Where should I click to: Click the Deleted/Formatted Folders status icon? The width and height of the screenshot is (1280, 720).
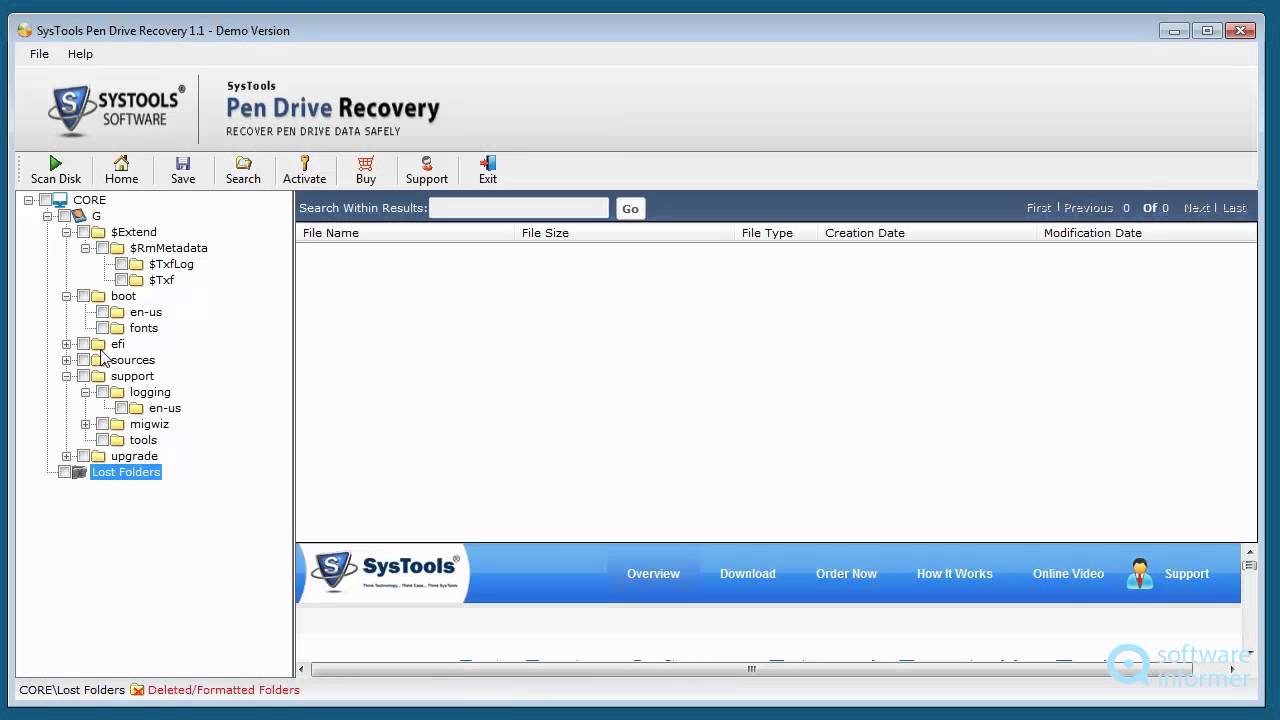[x=137, y=690]
